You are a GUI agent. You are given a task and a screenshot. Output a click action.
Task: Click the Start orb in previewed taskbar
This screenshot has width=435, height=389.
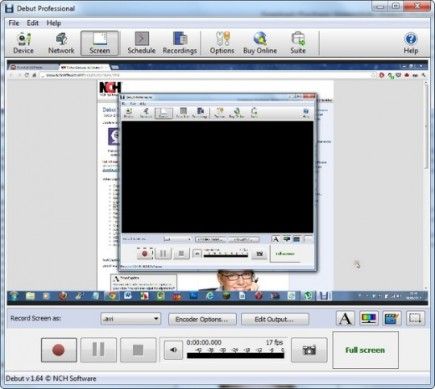(x=14, y=296)
